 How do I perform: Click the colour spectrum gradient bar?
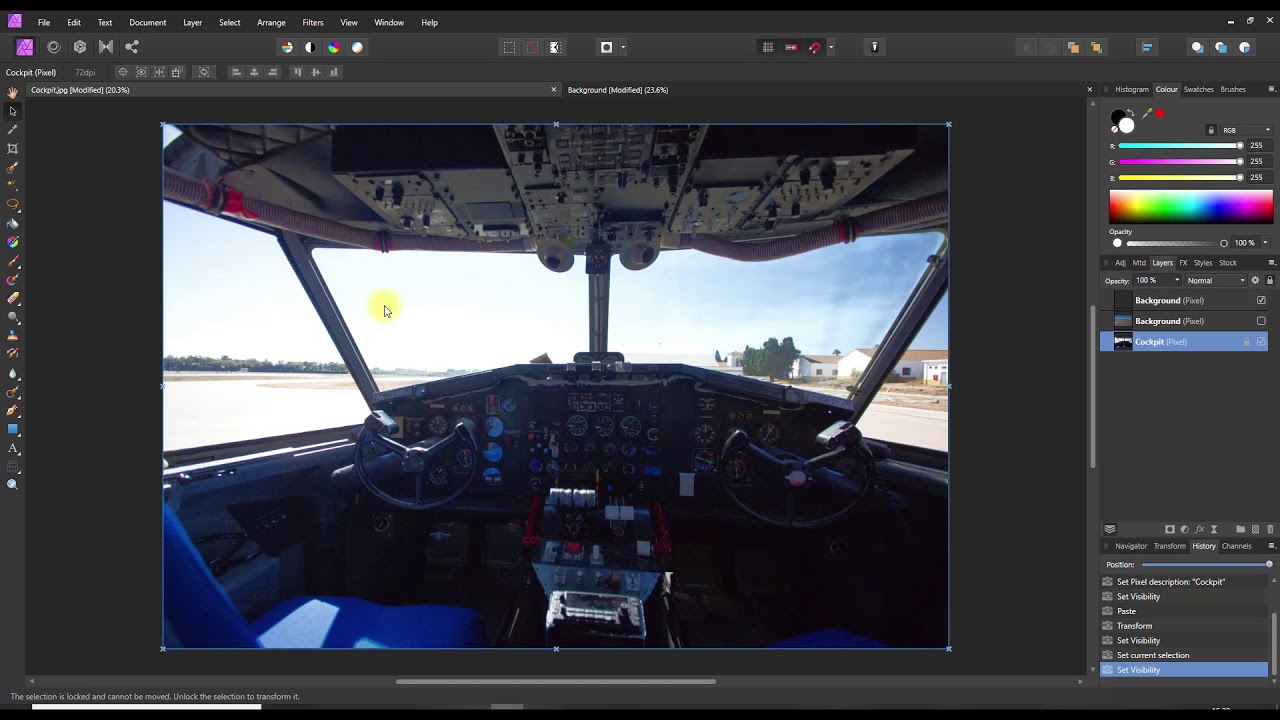pyautogui.click(x=1191, y=207)
